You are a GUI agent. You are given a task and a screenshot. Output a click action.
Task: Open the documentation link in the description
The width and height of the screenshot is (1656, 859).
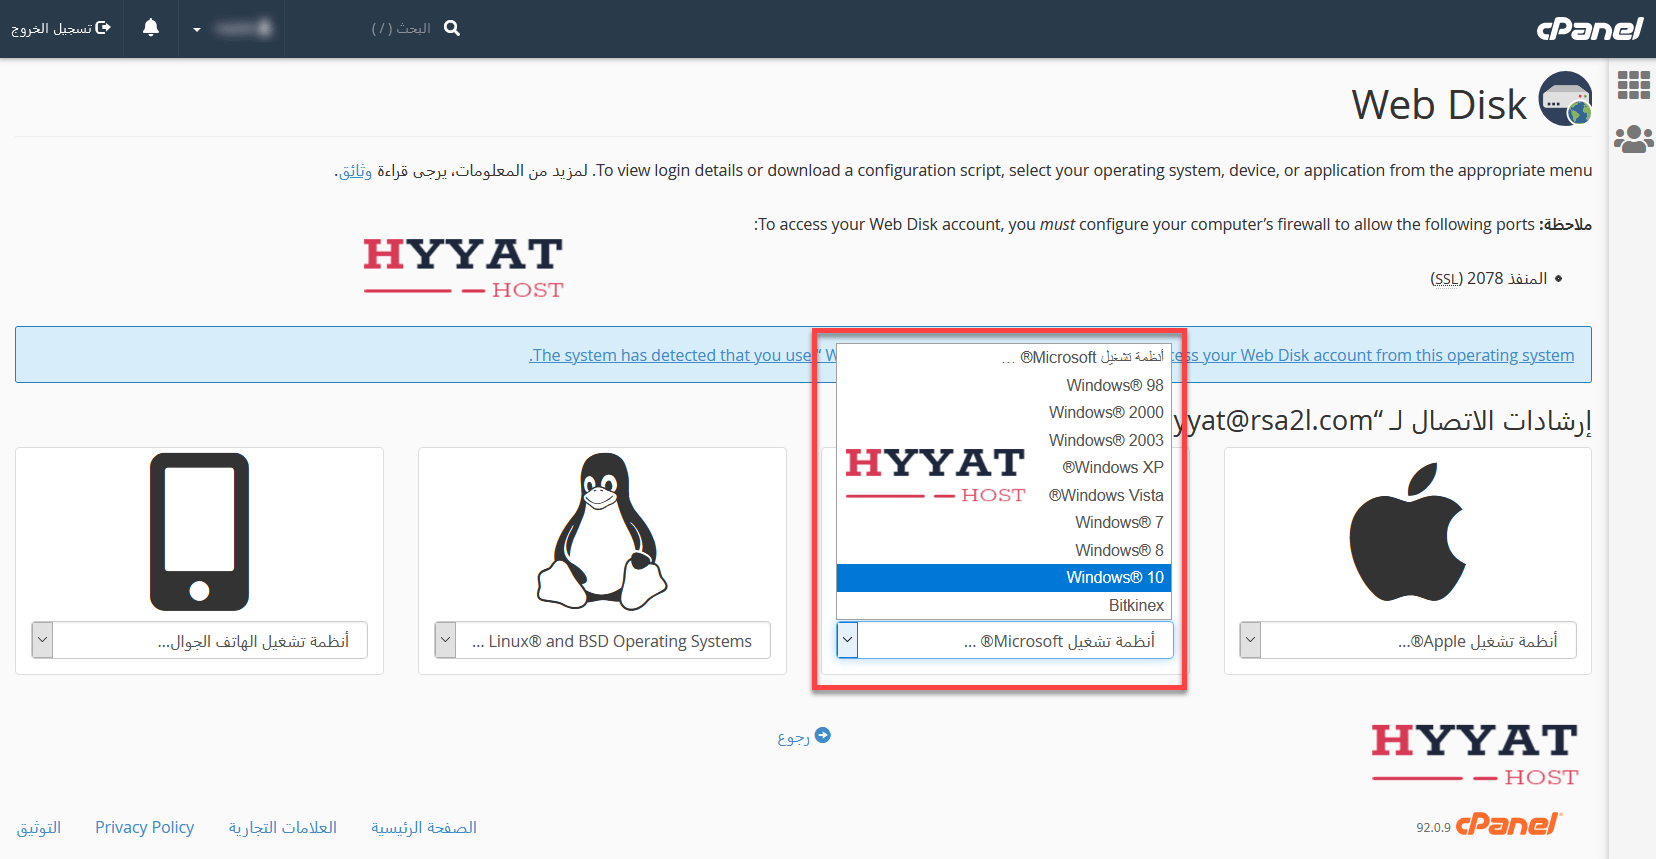coord(355,171)
